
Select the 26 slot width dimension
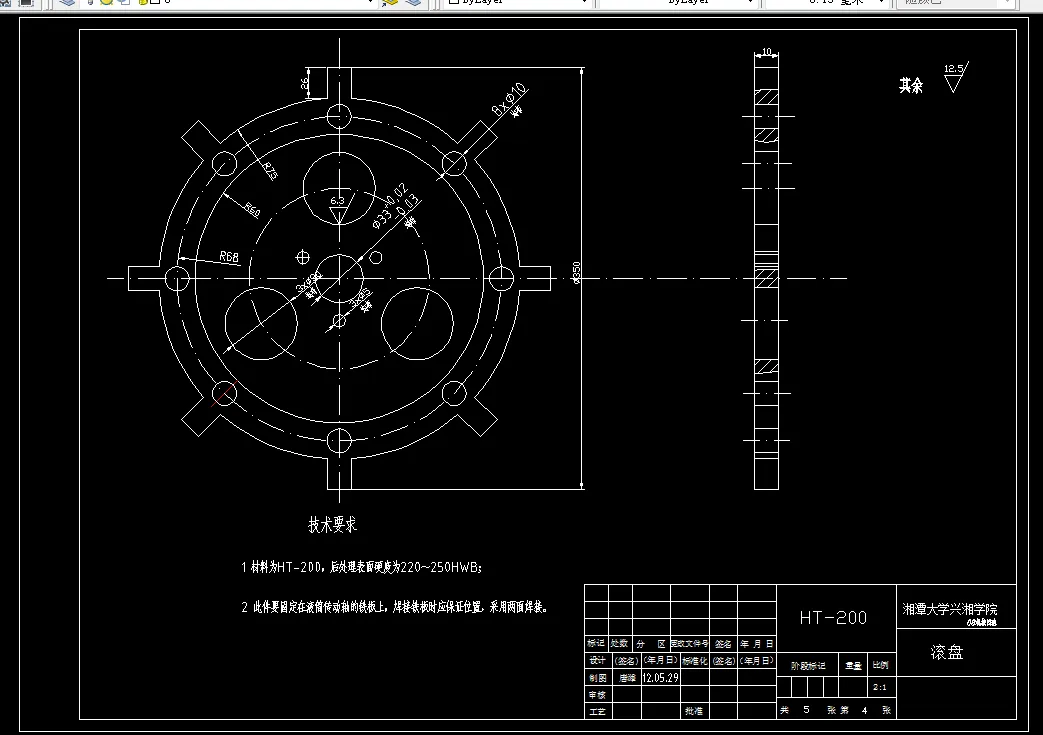point(305,83)
